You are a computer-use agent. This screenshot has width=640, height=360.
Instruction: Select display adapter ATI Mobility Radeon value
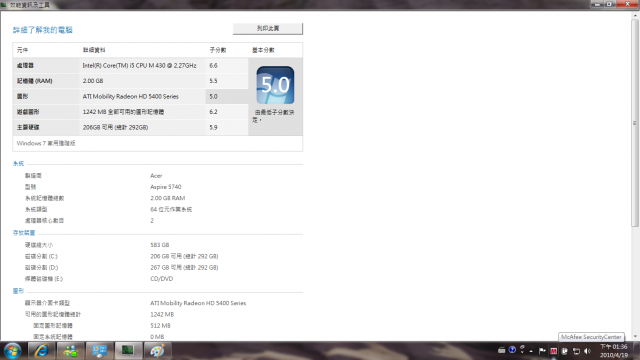[x=198, y=303]
